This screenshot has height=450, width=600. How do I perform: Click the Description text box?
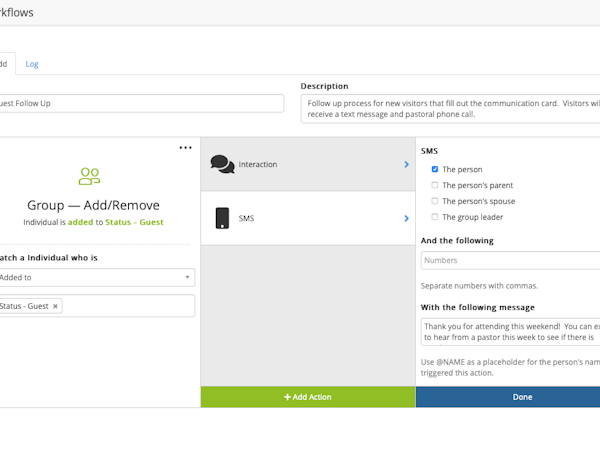click(450, 109)
